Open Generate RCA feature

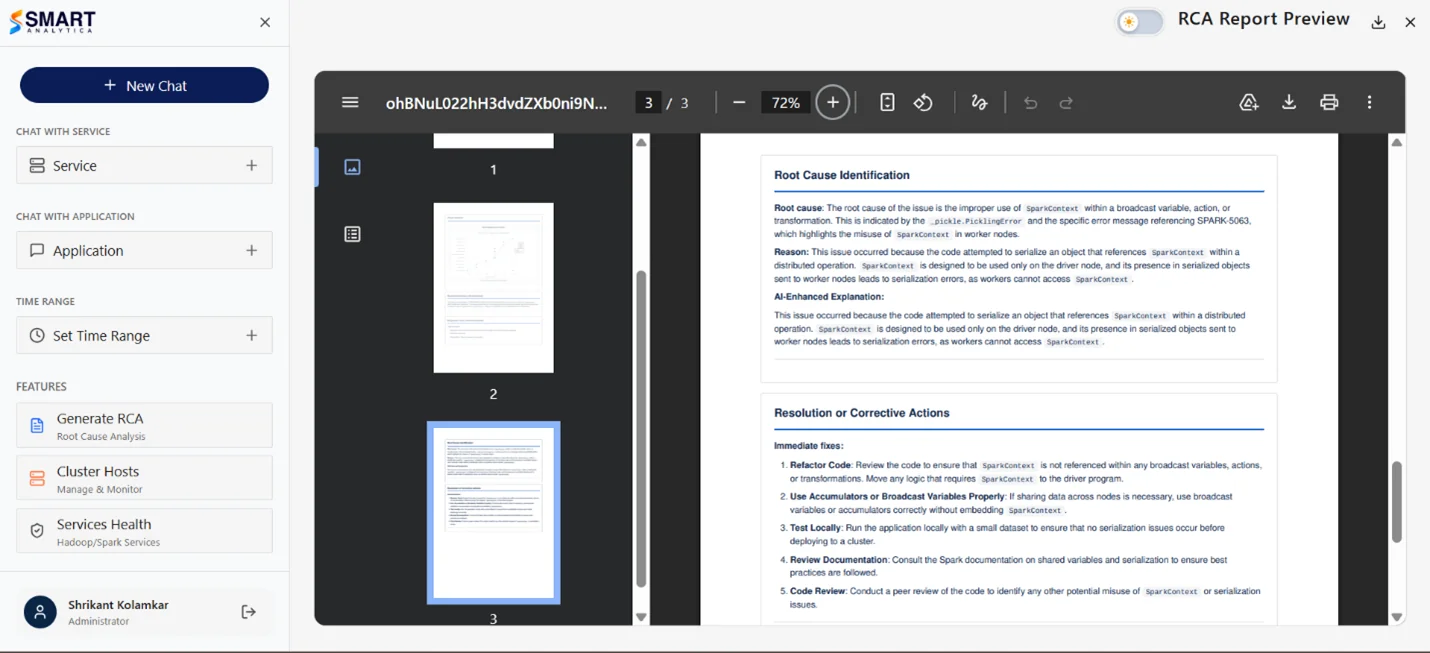click(144, 425)
